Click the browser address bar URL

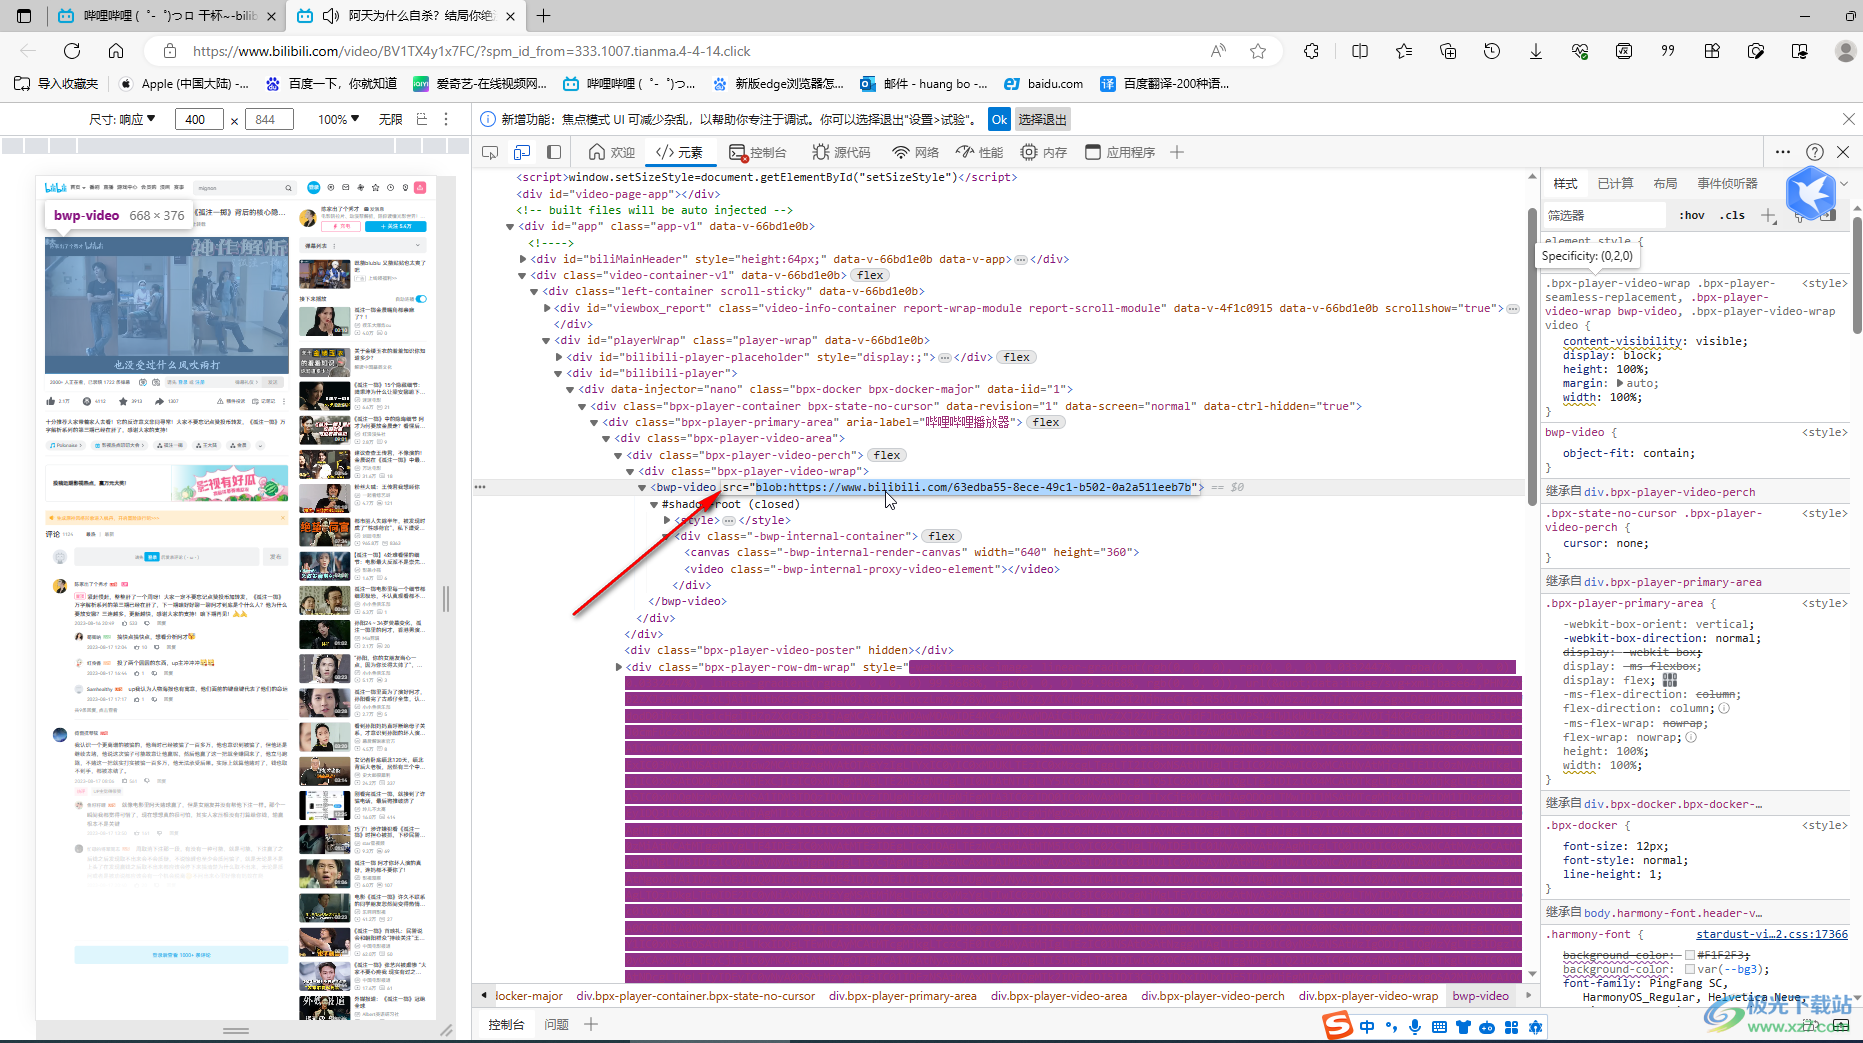point(471,51)
